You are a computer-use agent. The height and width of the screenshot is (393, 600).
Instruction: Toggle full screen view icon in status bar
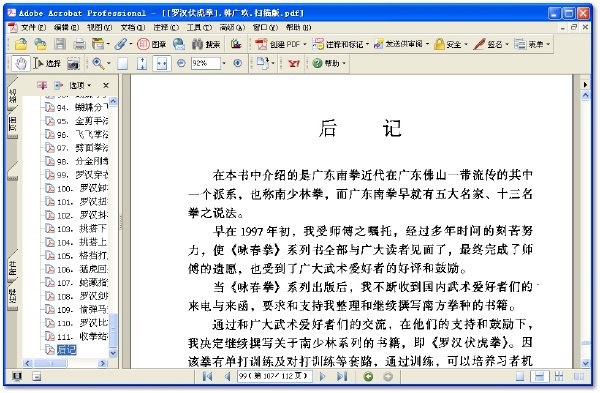tap(16, 377)
